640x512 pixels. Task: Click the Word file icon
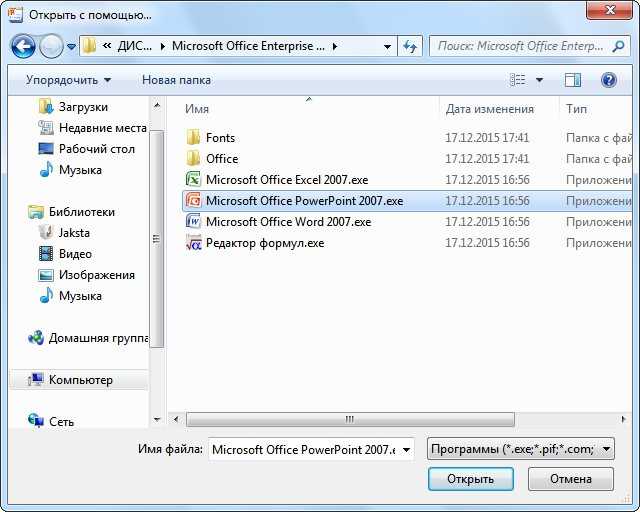[x=193, y=221]
